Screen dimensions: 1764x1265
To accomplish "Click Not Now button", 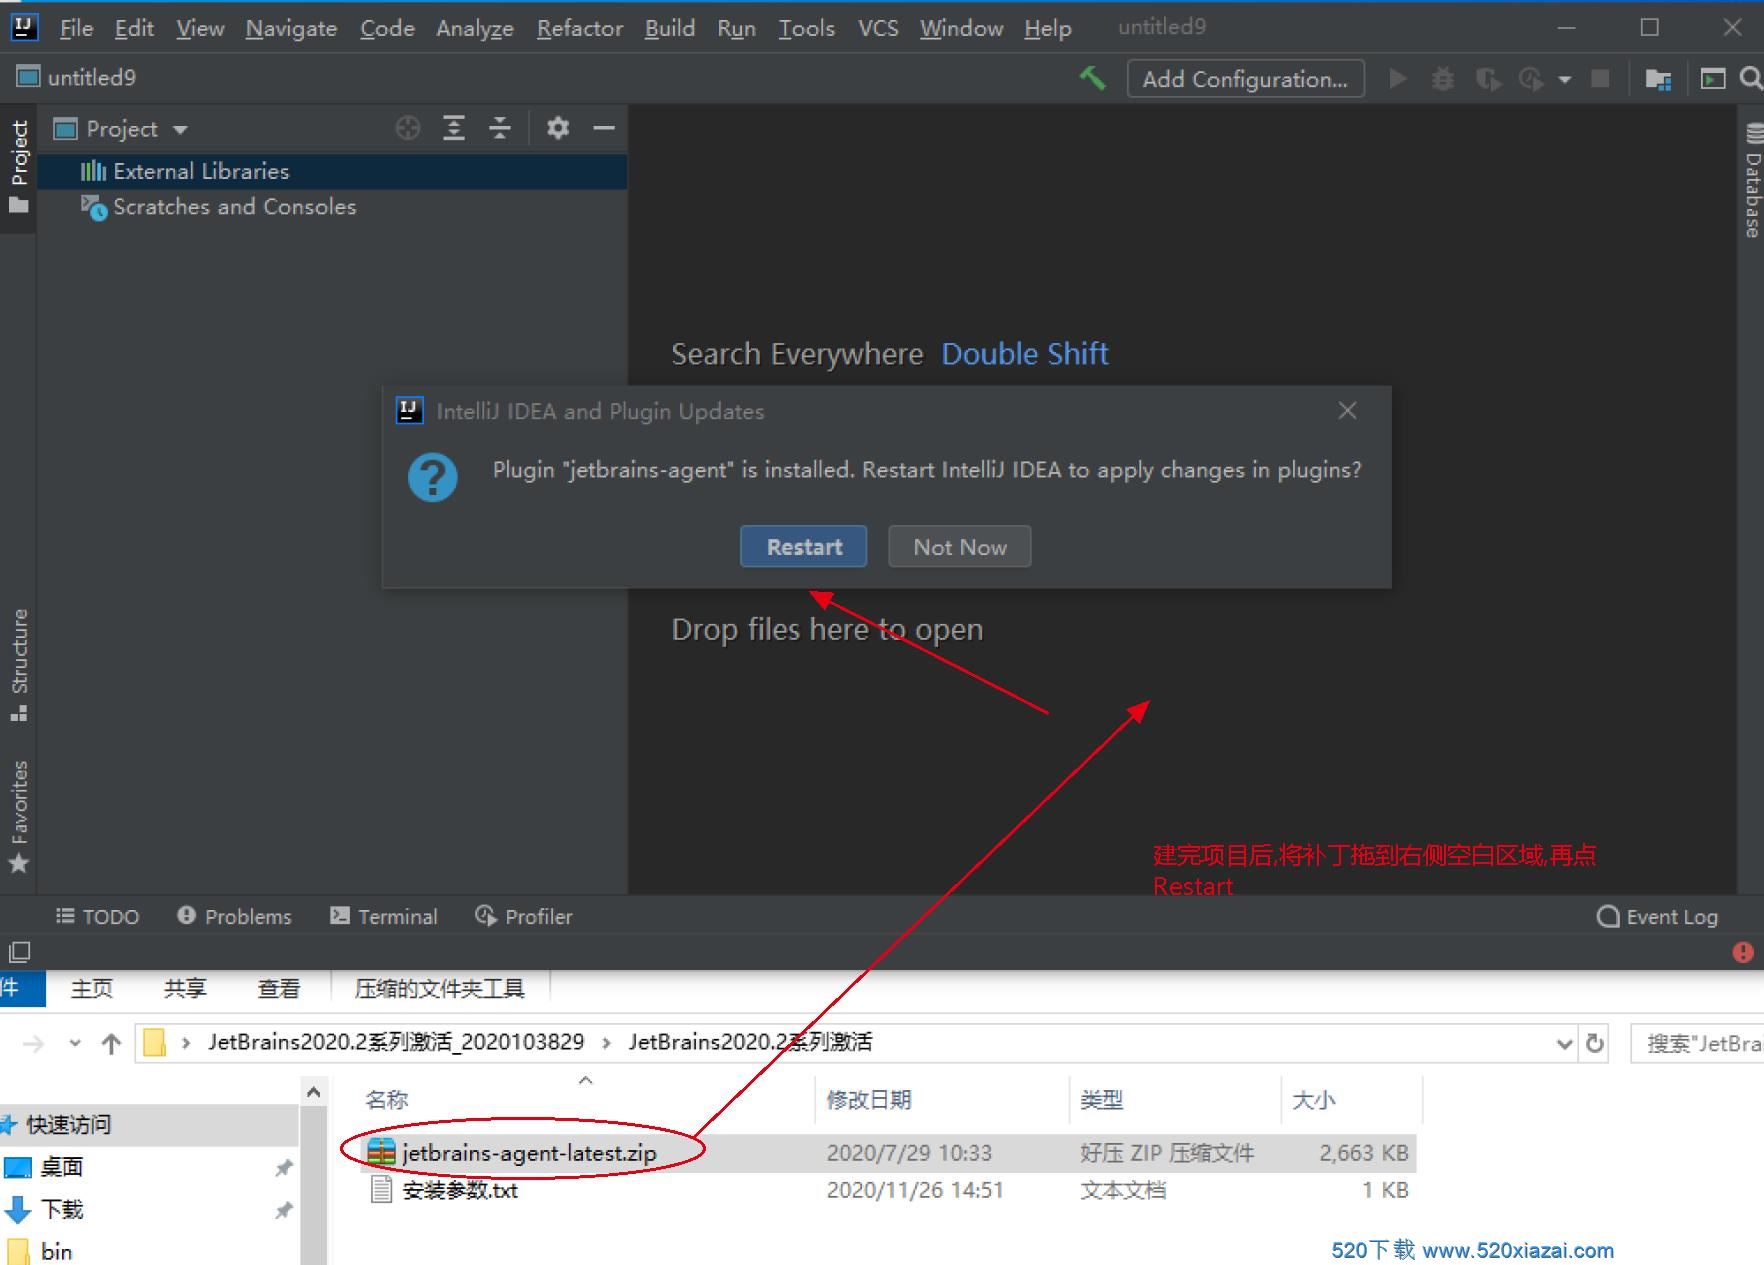I will coord(959,547).
